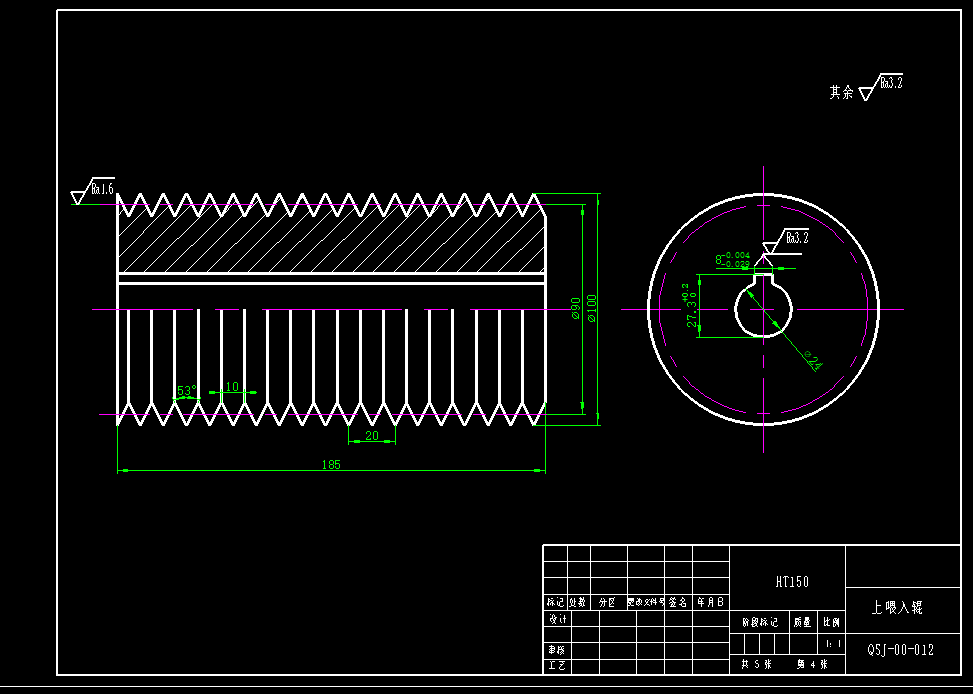The image size is (973, 694).
Task: Click the 其余 text beside the corner Ra3.2
Action: point(841,92)
